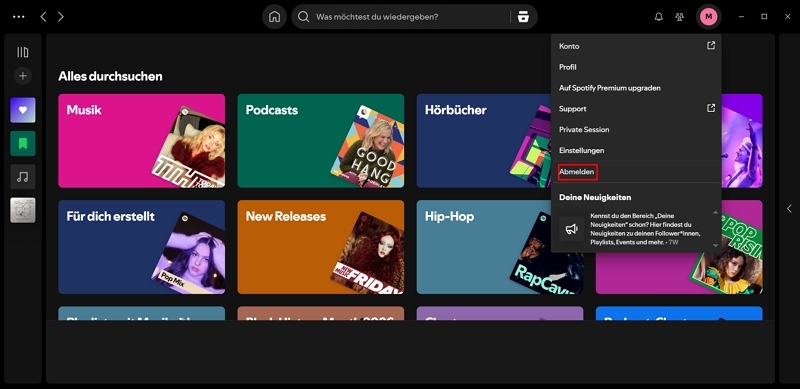This screenshot has height=389, width=800.
Task: Open the Musik category card
Action: click(x=141, y=140)
